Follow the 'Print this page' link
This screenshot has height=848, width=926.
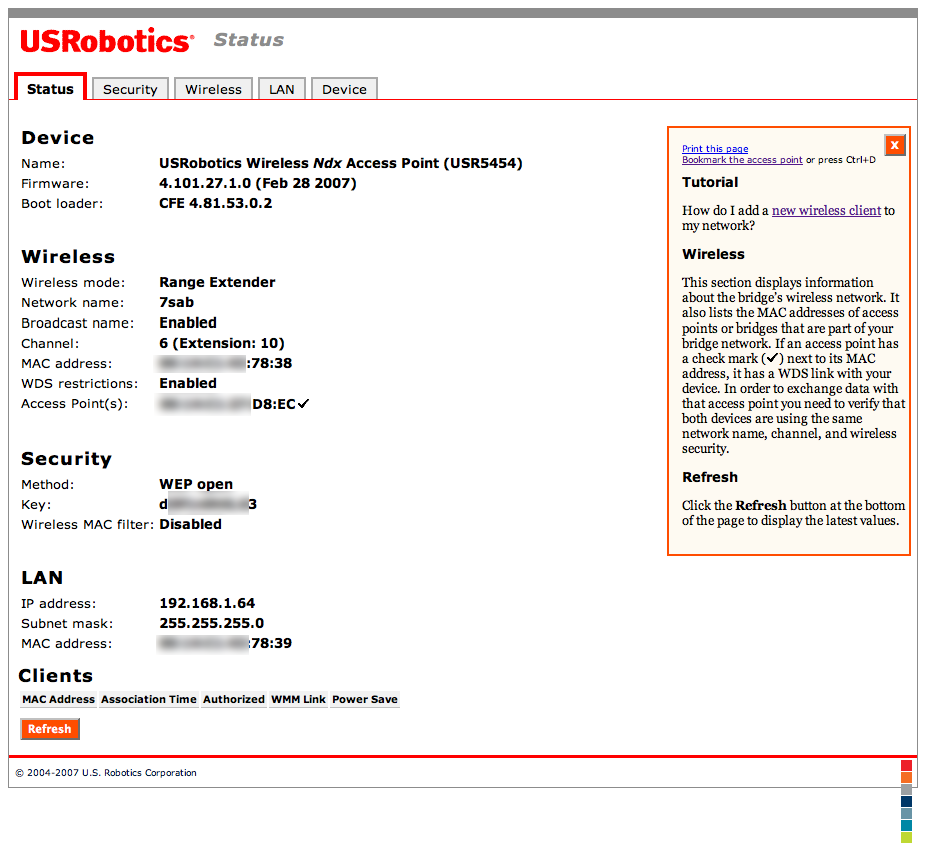click(715, 149)
